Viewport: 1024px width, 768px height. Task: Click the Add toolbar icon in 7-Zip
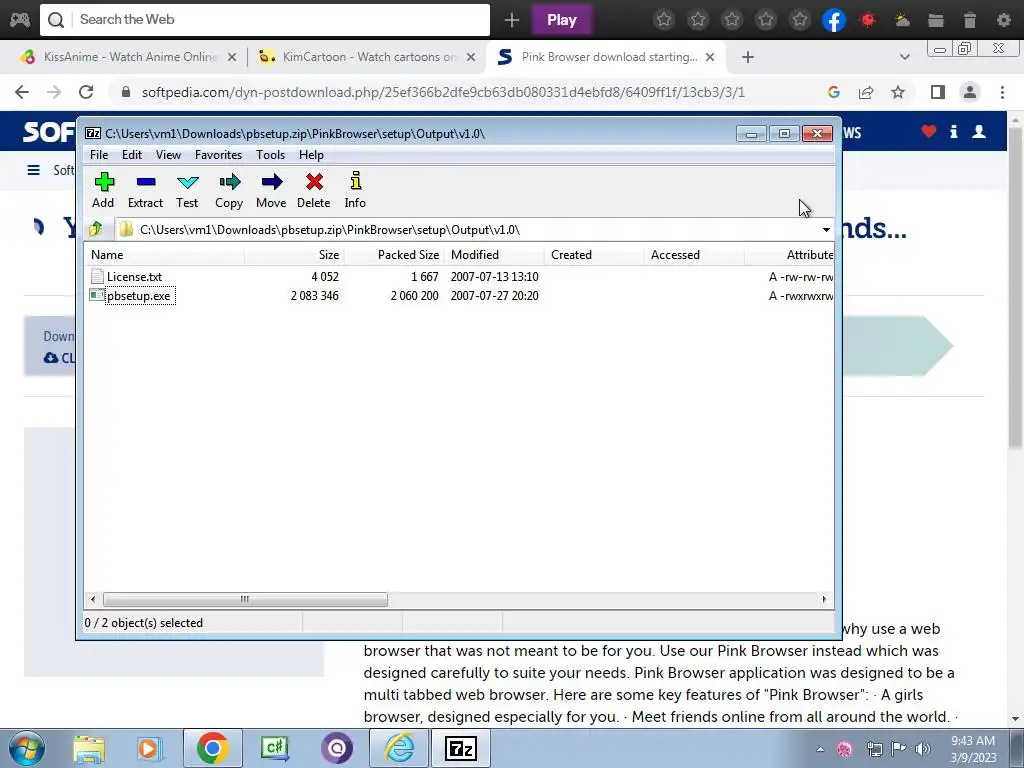click(103, 190)
